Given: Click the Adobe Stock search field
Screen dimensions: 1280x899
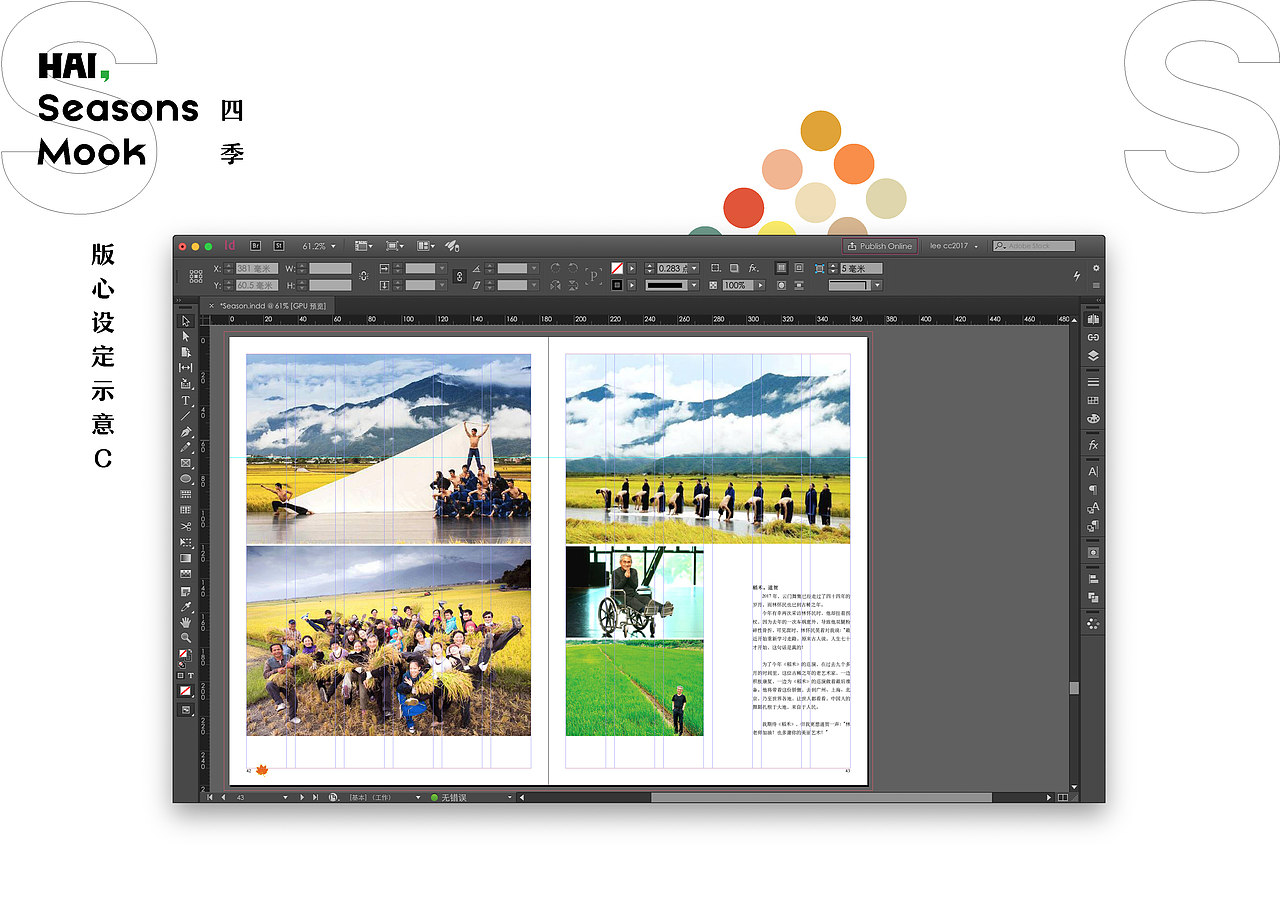Looking at the screenshot, I should (1034, 246).
